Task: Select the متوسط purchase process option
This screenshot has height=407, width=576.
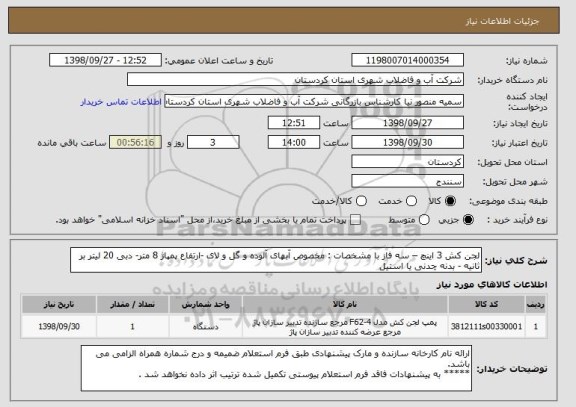Action: [424, 220]
